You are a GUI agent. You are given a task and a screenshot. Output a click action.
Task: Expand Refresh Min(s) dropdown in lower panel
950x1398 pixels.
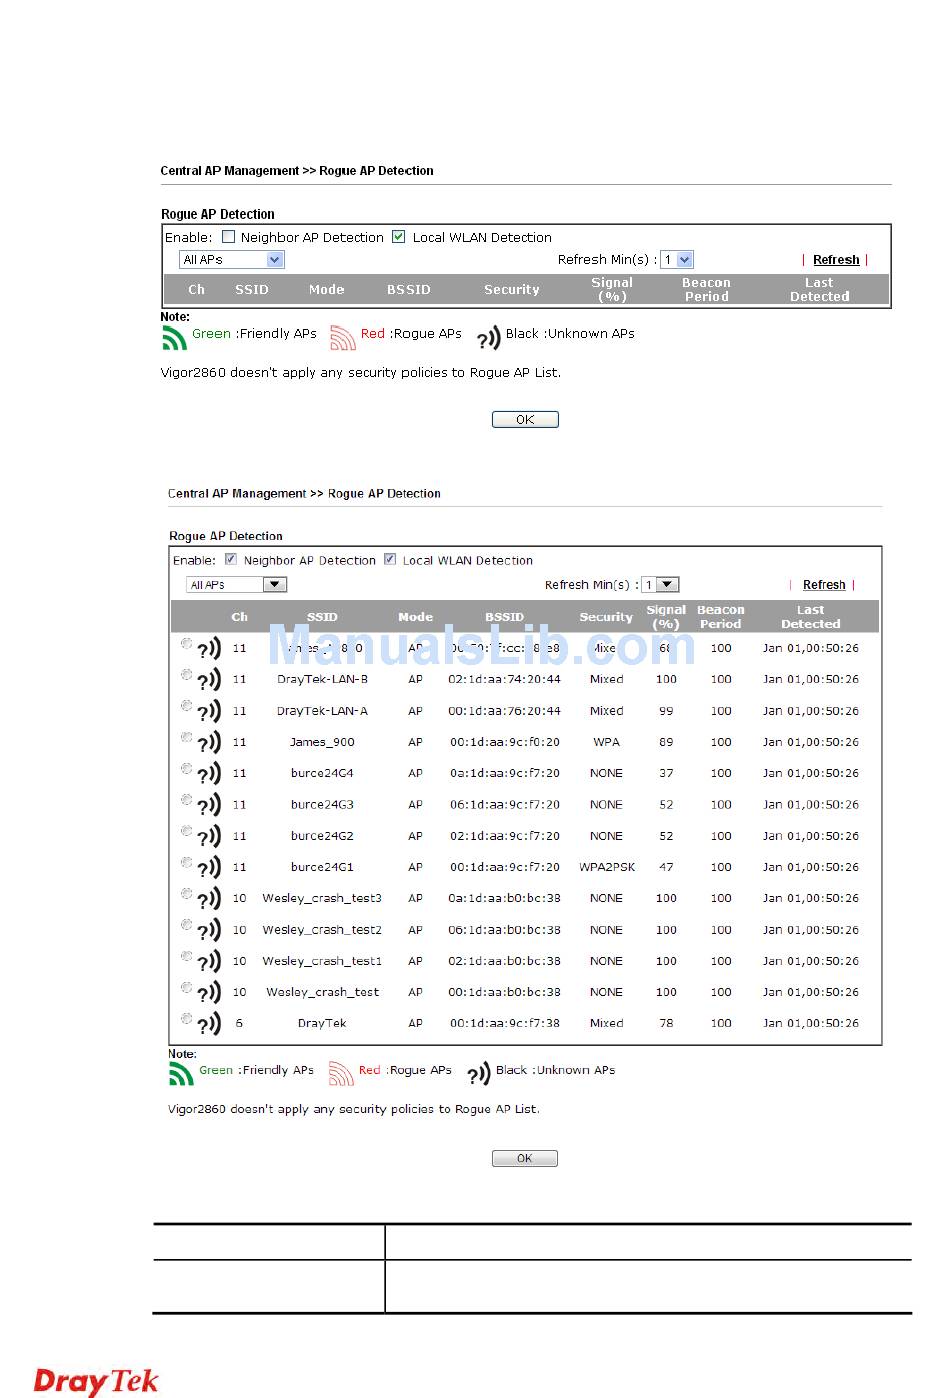[x=661, y=585]
